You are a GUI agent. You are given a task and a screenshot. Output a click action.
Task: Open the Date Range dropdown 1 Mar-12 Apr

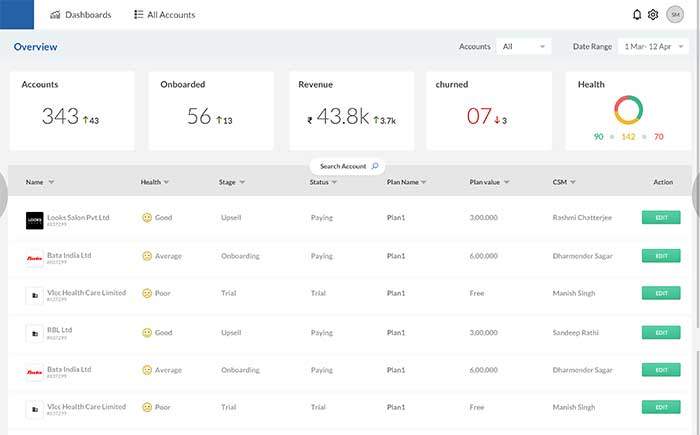click(654, 46)
